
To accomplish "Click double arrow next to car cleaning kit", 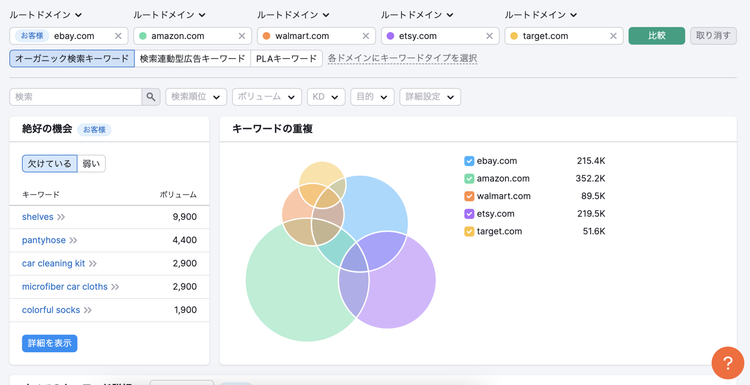I will (92, 264).
